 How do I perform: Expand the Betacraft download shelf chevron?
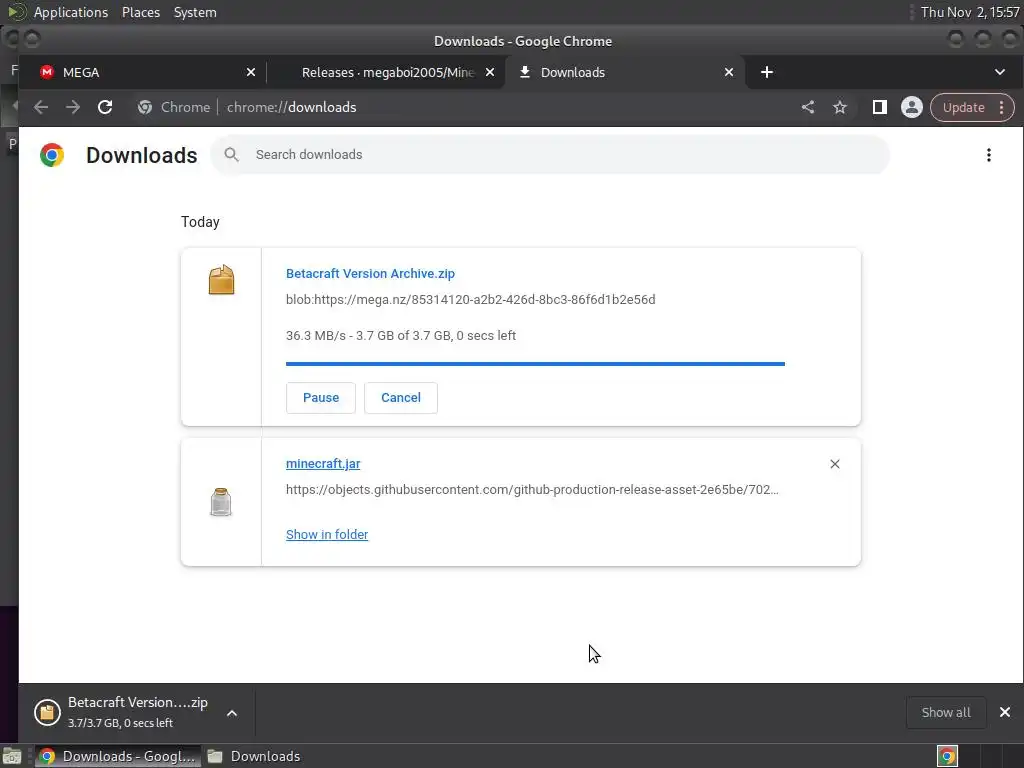[232, 713]
